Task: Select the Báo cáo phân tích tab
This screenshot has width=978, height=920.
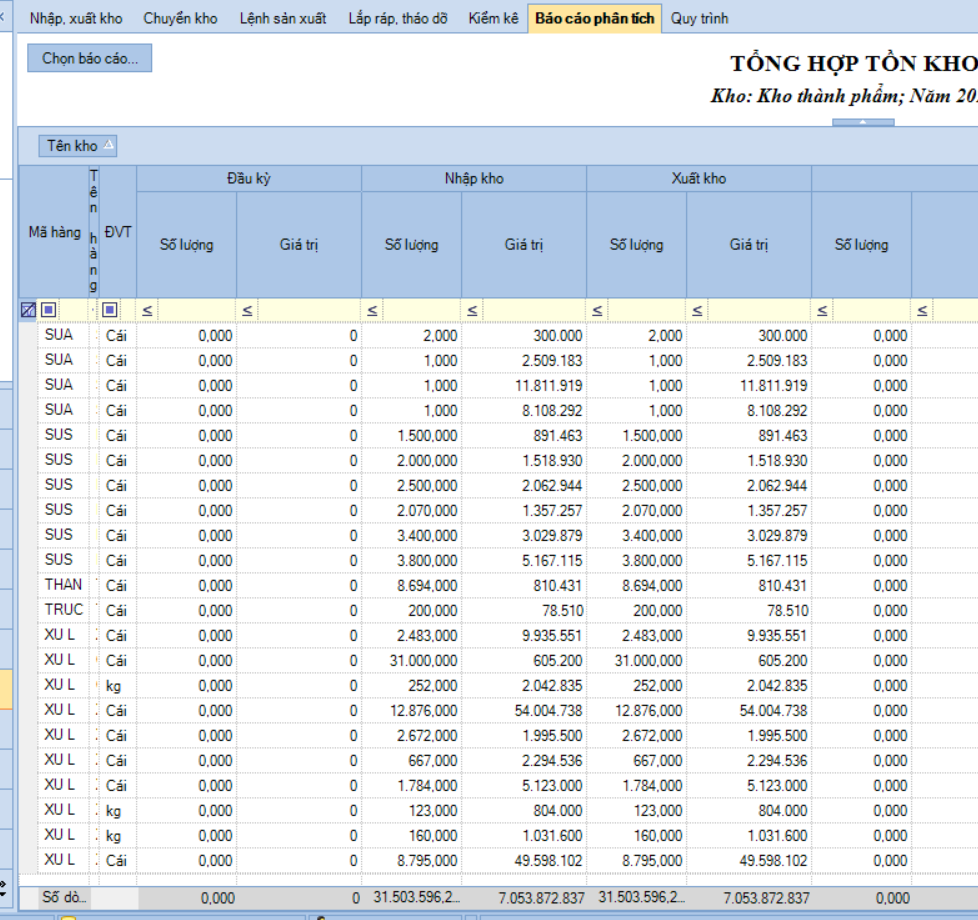Action: coord(594,18)
